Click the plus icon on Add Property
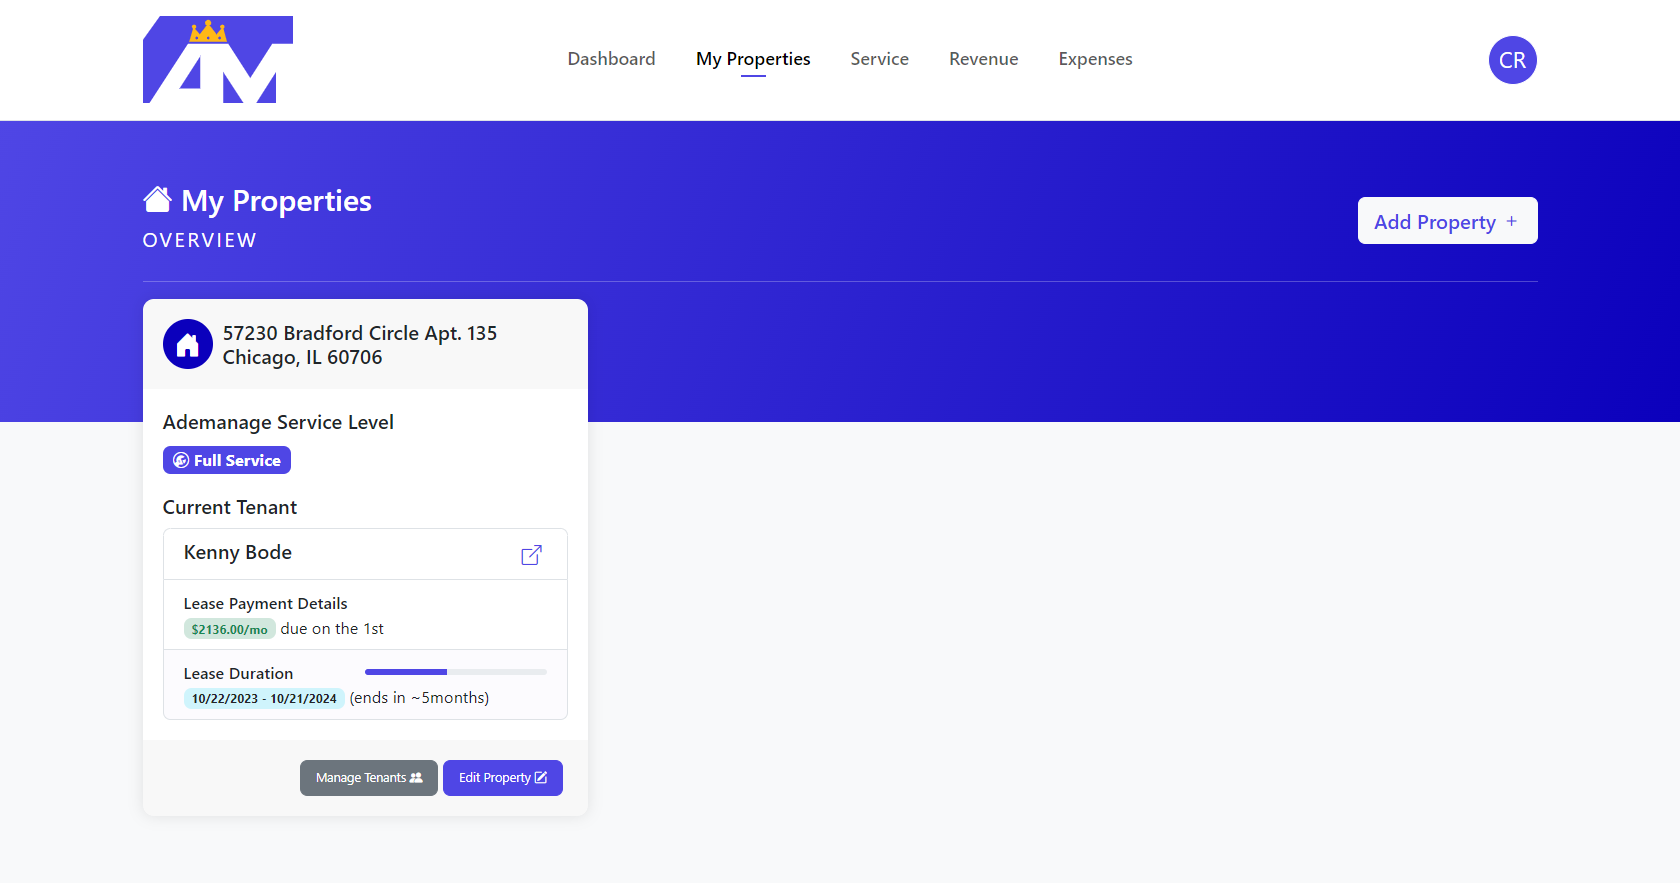The width and height of the screenshot is (1680, 883). (x=1511, y=222)
